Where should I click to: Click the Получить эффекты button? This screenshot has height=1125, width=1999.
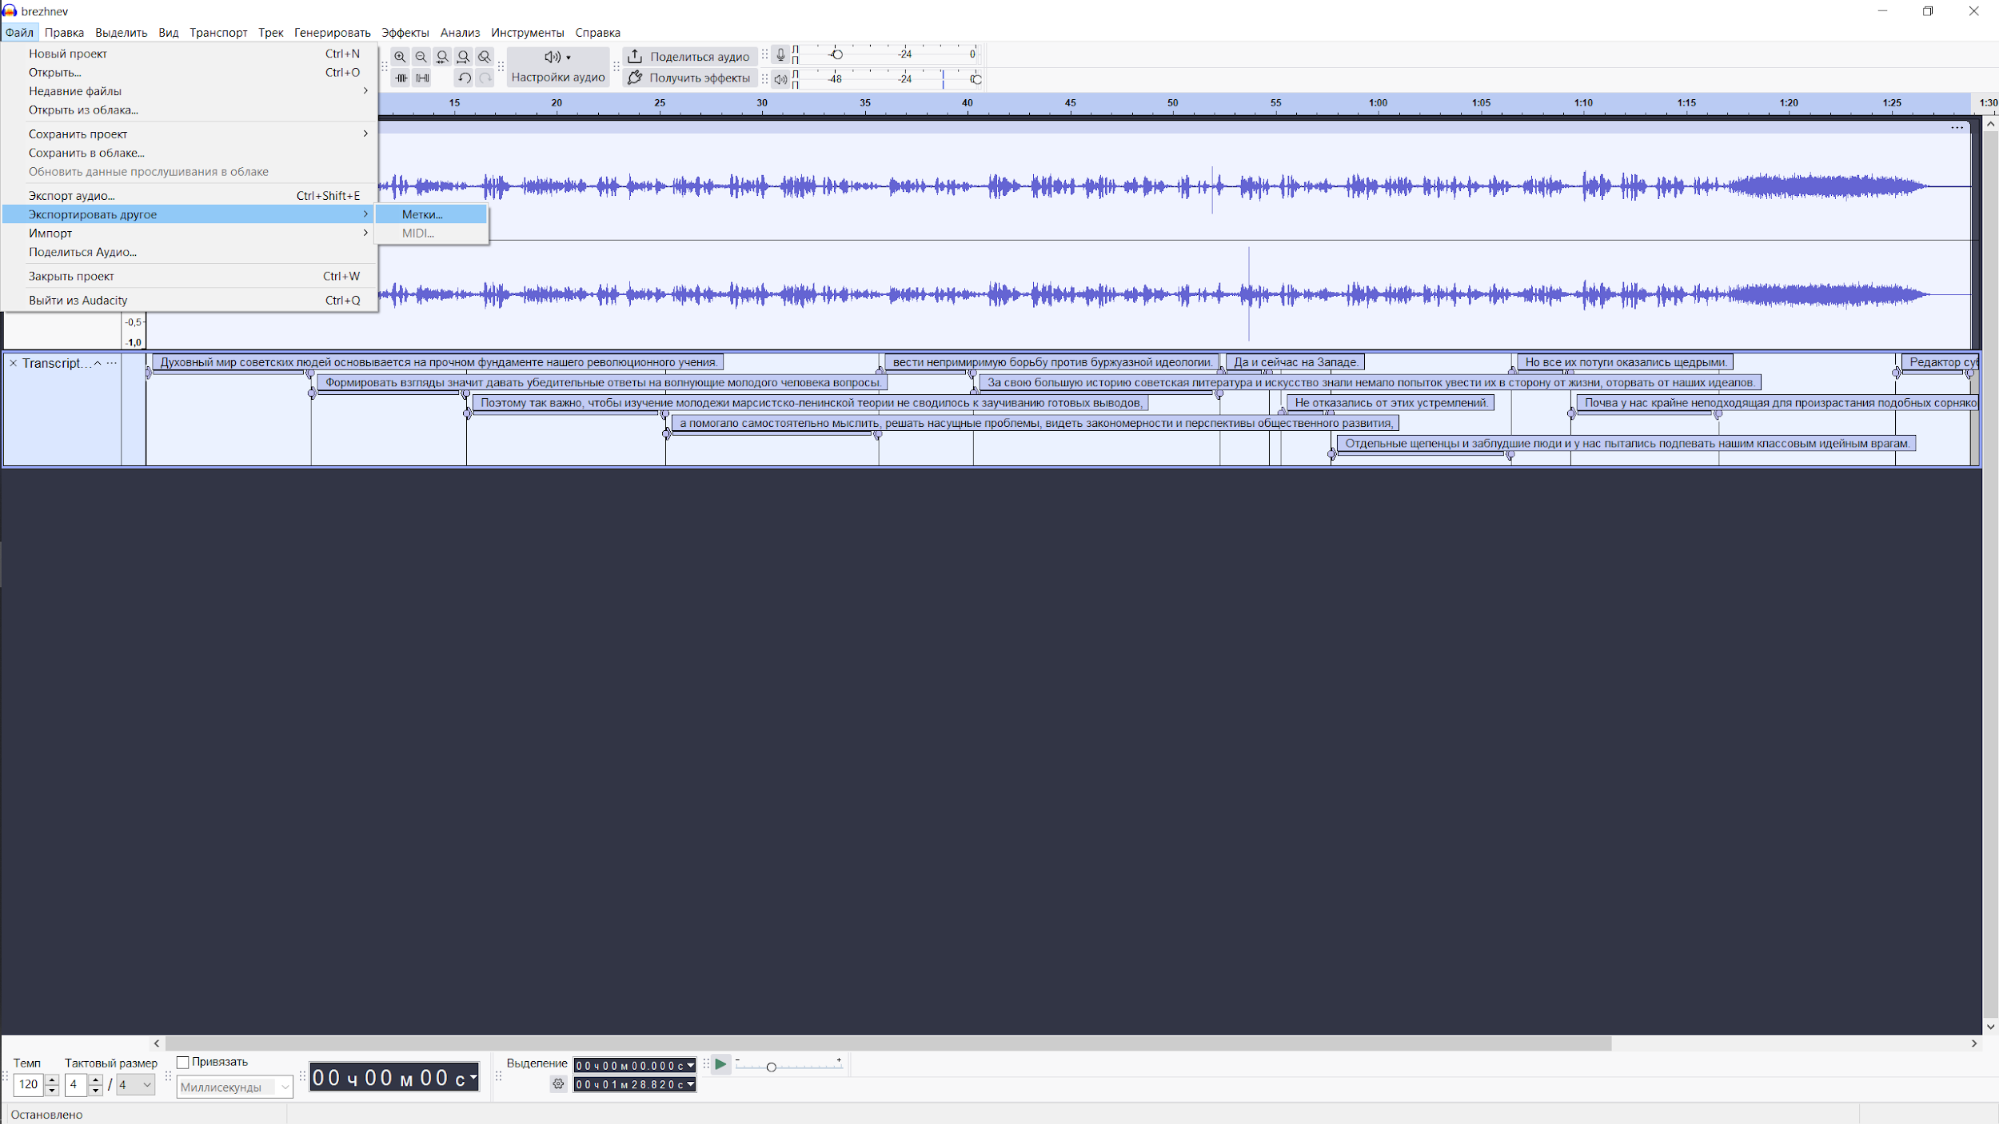(689, 77)
